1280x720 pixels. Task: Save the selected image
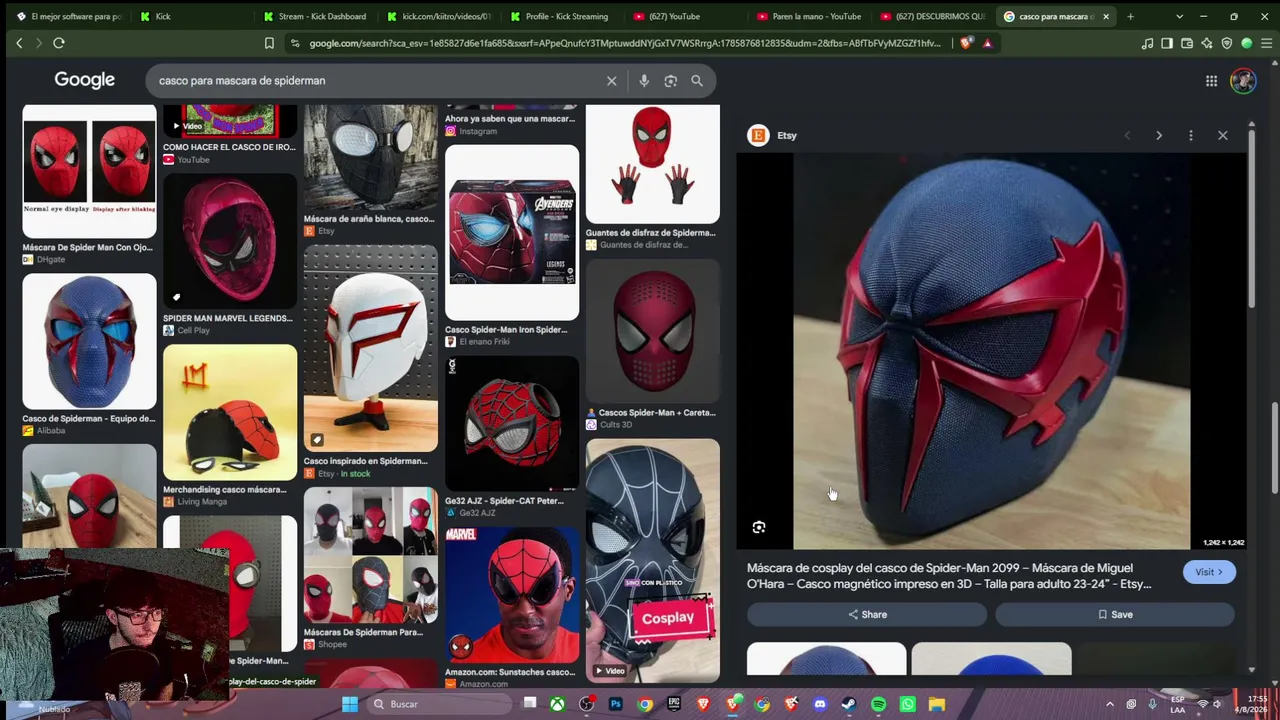click(x=1115, y=615)
